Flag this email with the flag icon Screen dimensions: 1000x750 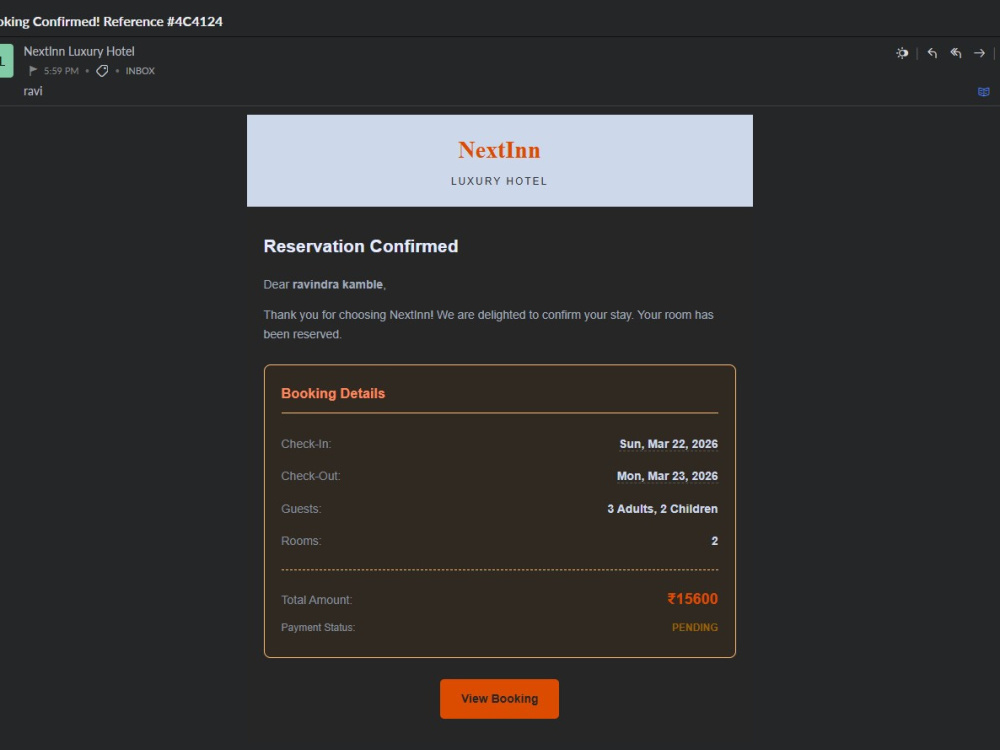[33, 71]
